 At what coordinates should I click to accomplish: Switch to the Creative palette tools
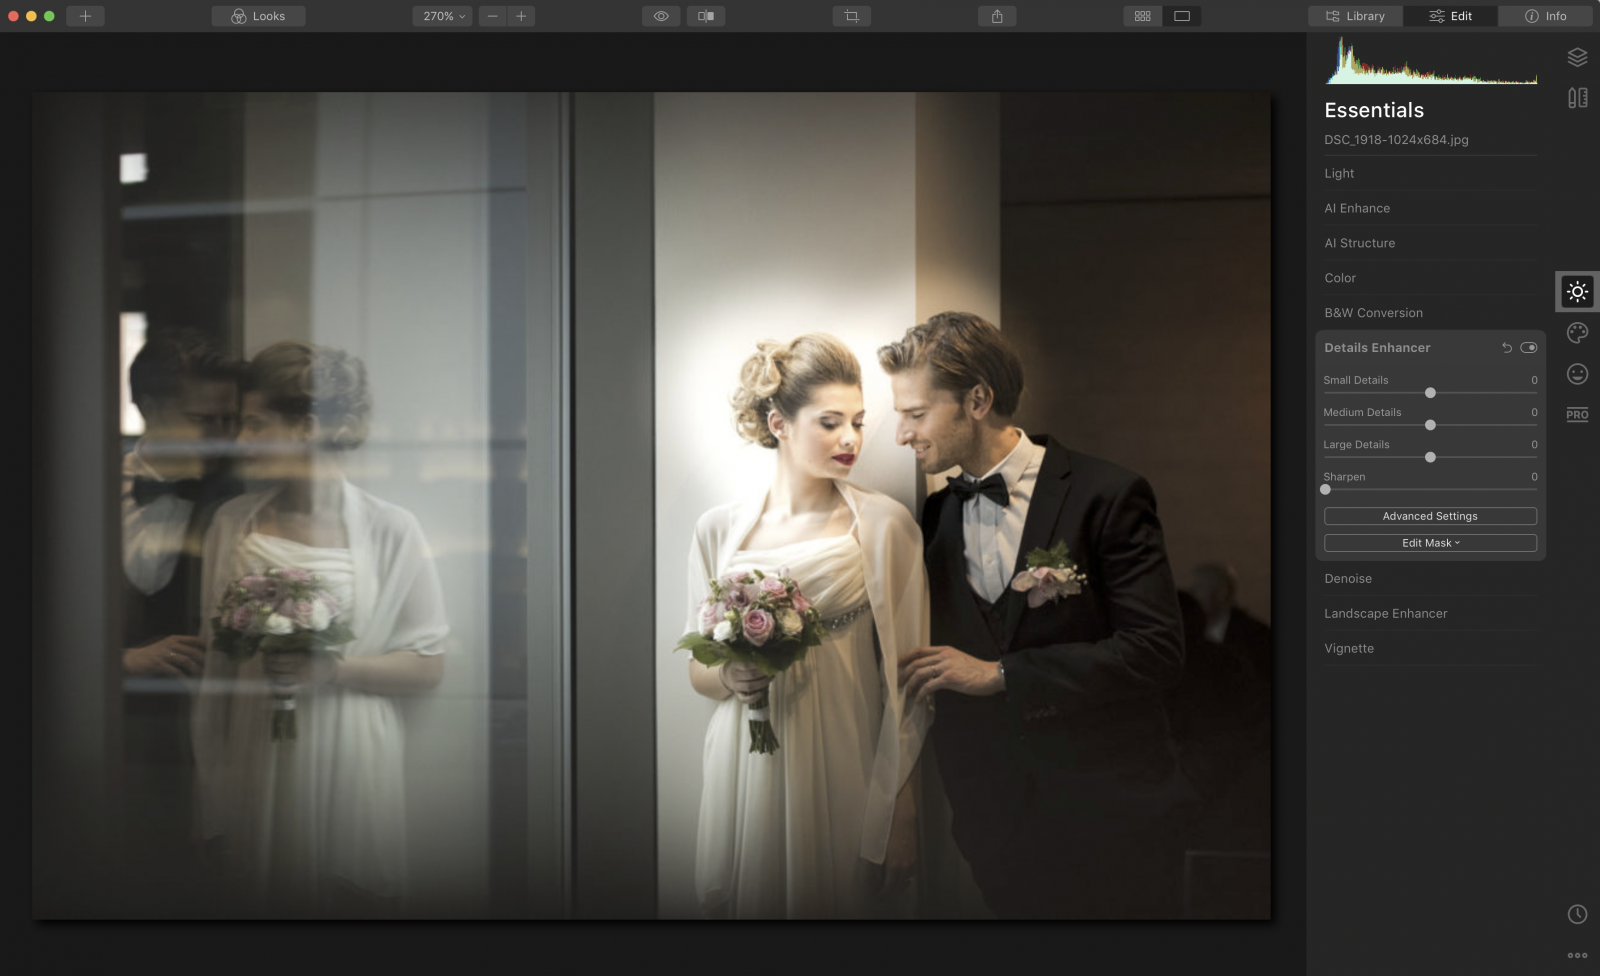1577,332
